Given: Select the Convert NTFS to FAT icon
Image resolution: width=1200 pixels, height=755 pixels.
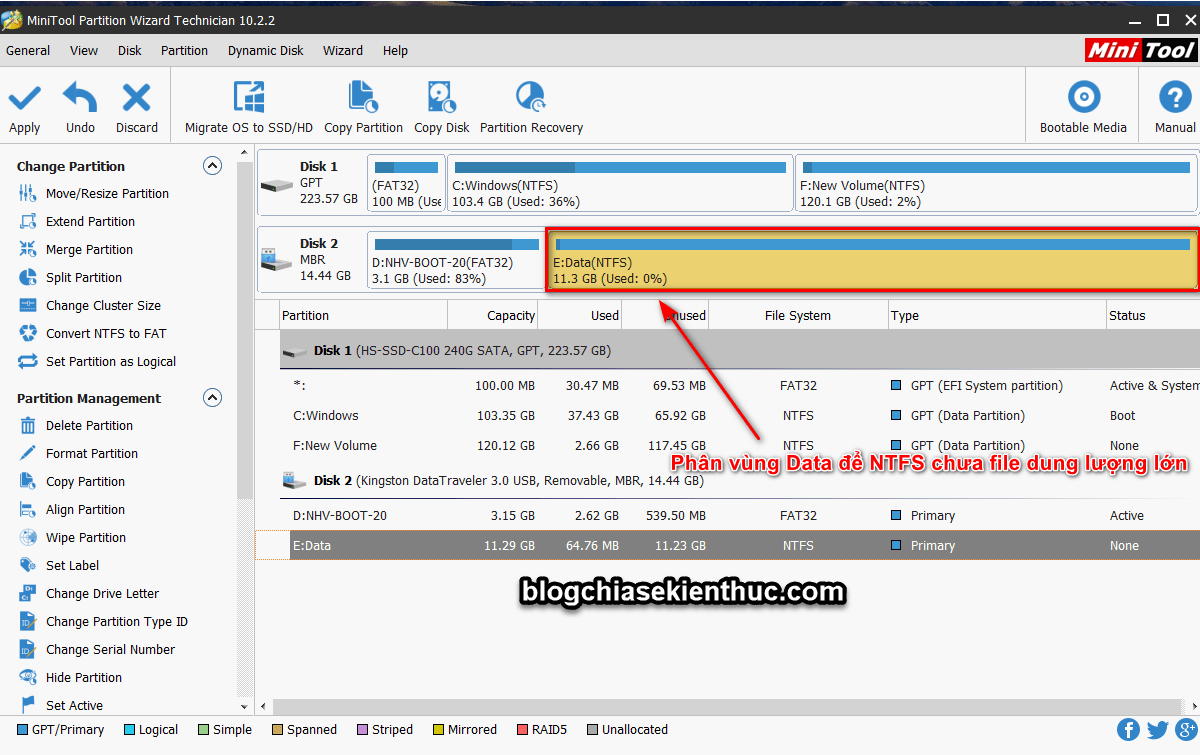Looking at the screenshot, I should (28, 333).
